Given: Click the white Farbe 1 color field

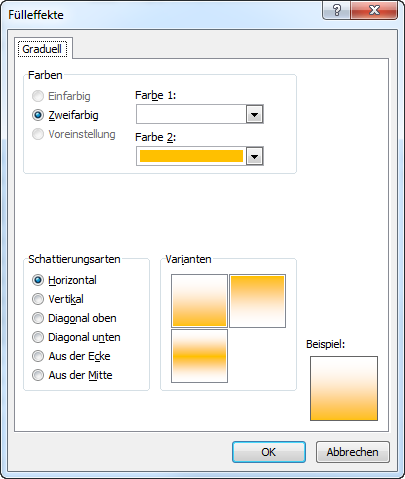Looking at the screenshot, I should click(x=191, y=114).
